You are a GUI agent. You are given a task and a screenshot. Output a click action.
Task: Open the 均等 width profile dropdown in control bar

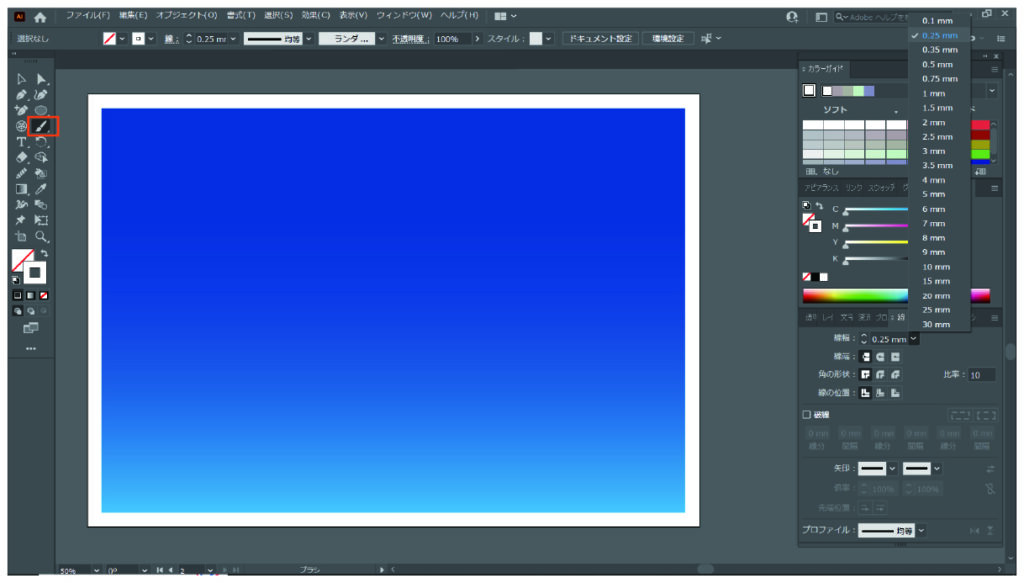[309, 39]
